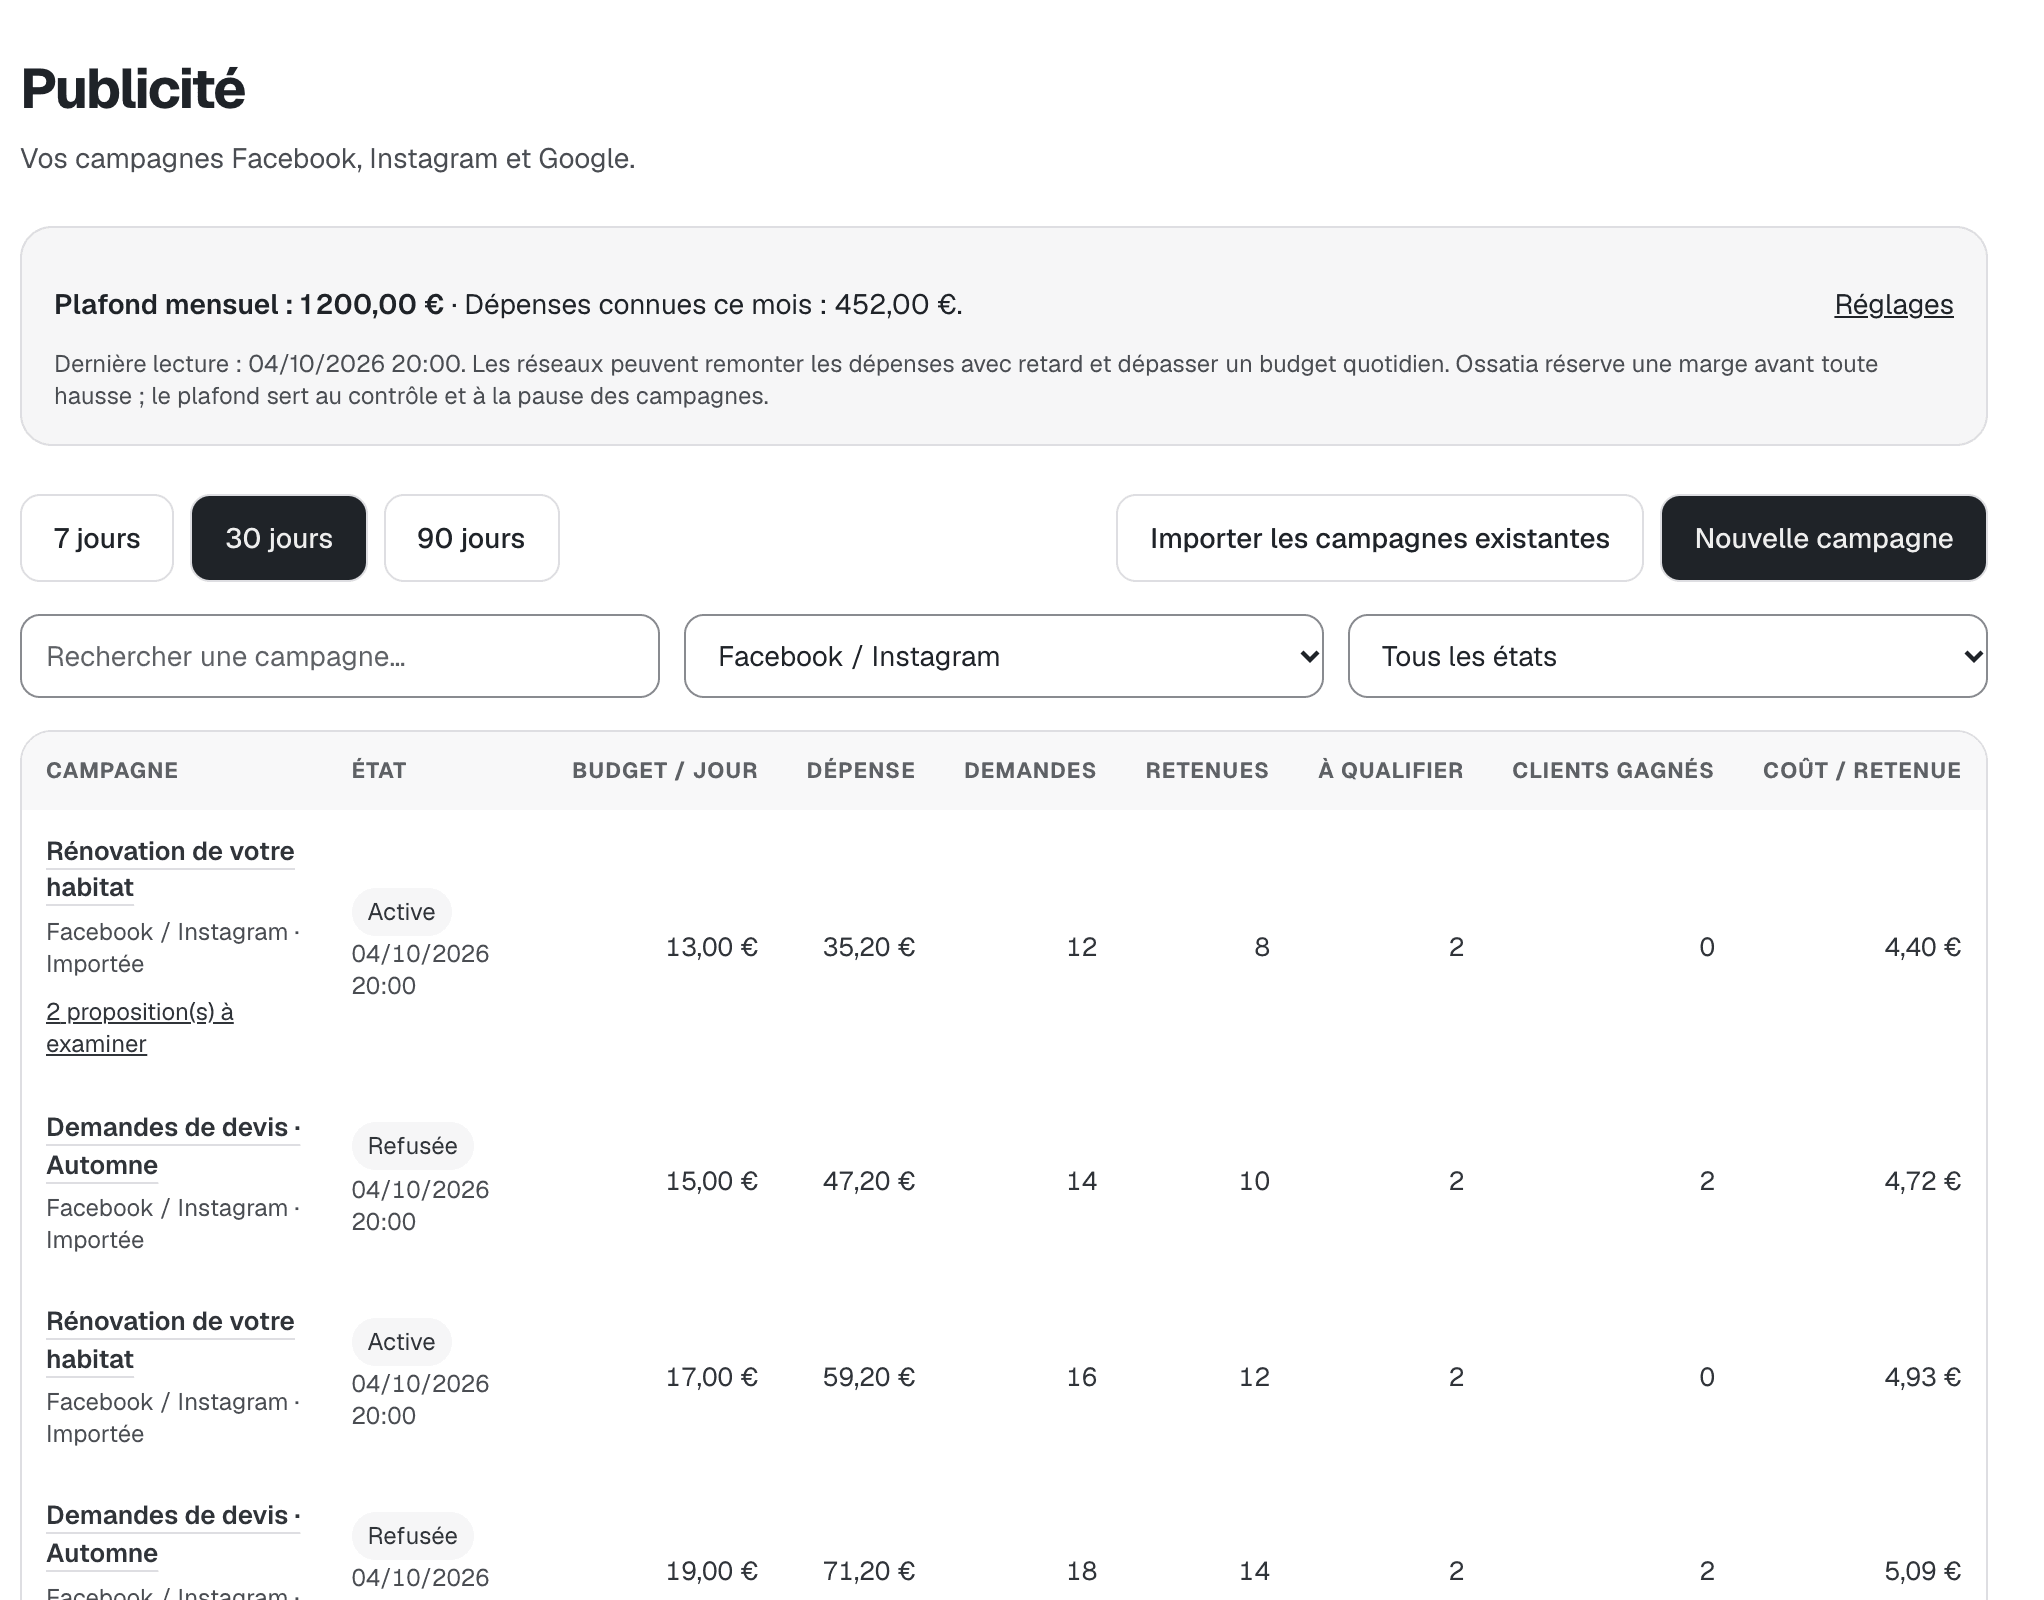The height and width of the screenshot is (1600, 2044).
Task: Click the 5,09 € coût par retenue
Action: tap(1922, 1571)
